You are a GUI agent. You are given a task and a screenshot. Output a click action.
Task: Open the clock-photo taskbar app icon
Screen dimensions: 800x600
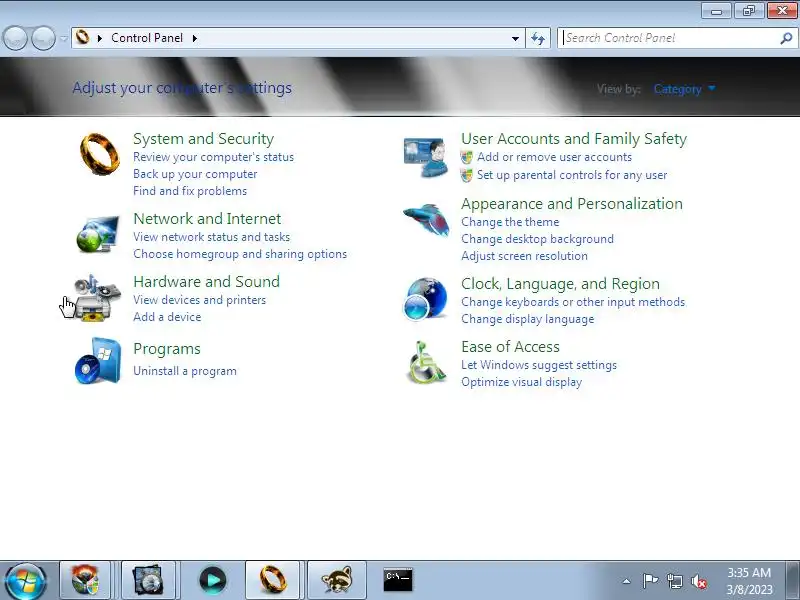[148, 580]
